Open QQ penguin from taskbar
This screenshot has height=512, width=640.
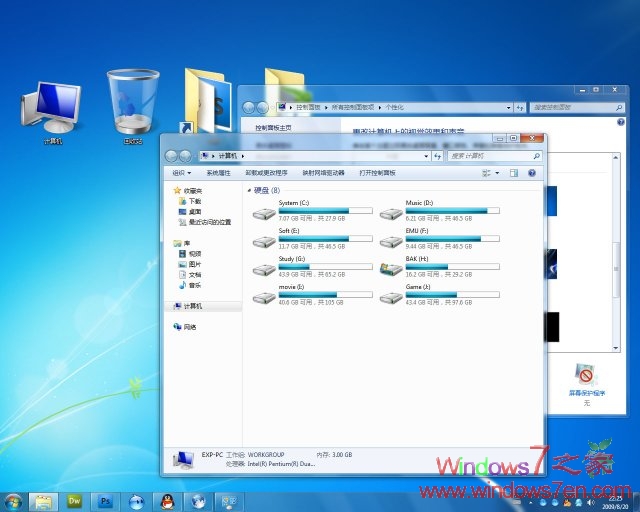point(167,502)
